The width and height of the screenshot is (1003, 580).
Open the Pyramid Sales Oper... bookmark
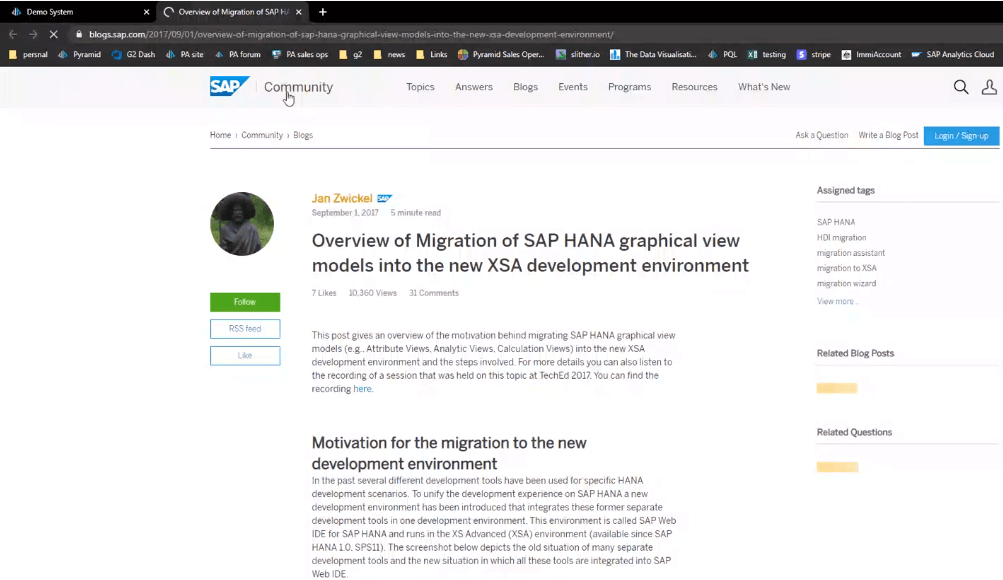501,54
